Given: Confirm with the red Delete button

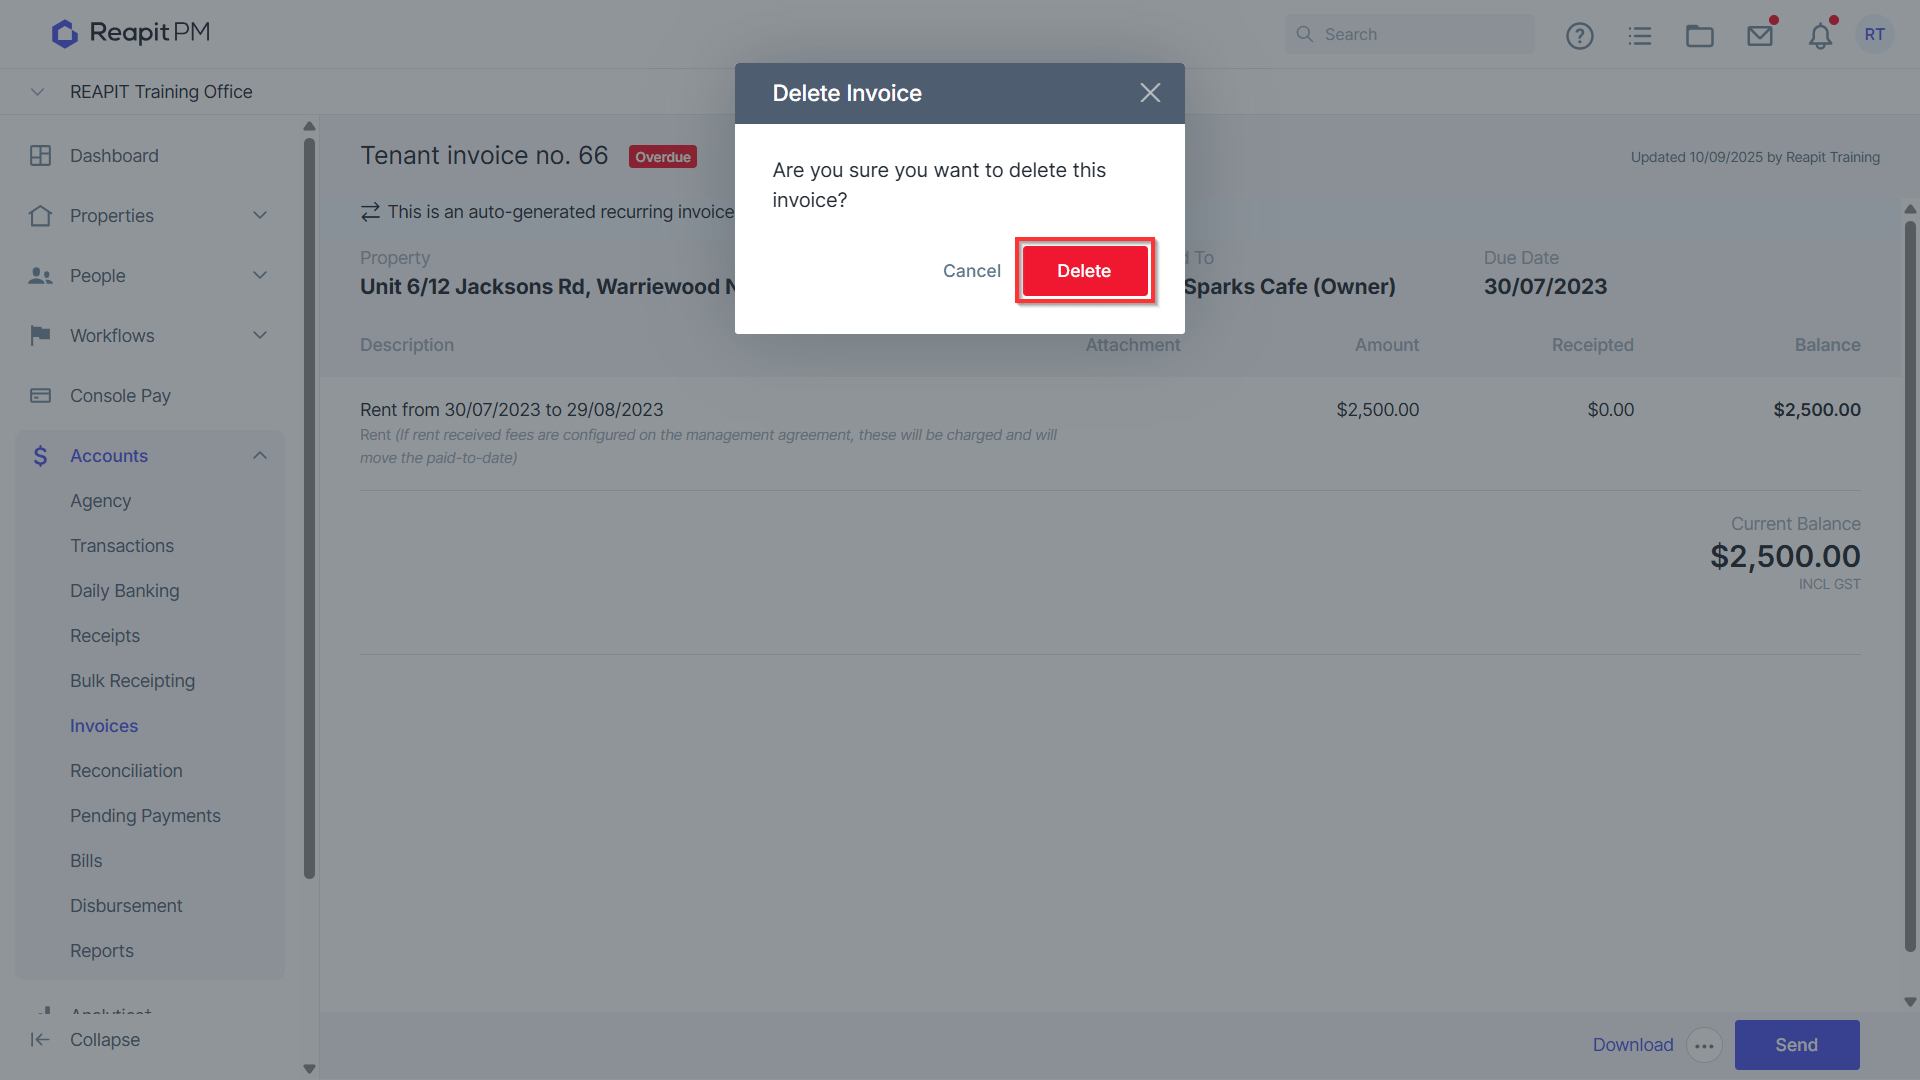Looking at the screenshot, I should point(1084,271).
